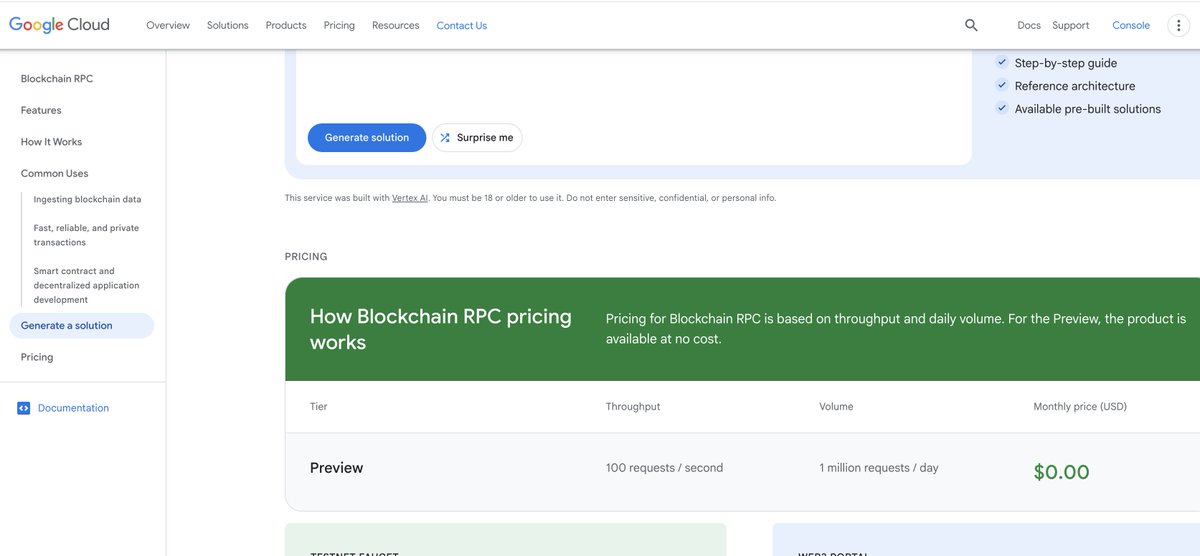Click the checkmark beside Available pre-built solutions
Image resolution: width=1200 pixels, height=556 pixels.
pyautogui.click(x=1002, y=108)
